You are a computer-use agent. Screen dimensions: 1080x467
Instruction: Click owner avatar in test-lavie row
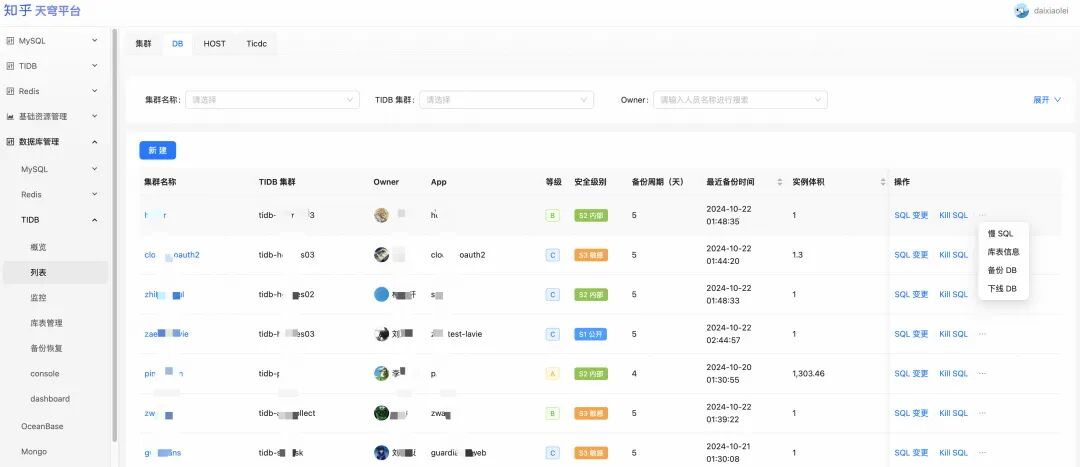point(382,334)
